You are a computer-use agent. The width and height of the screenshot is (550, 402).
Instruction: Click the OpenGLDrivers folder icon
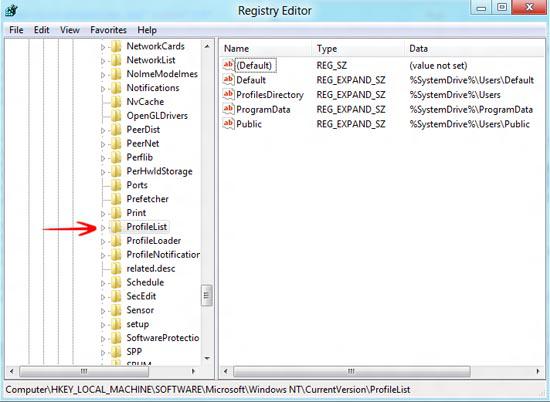click(x=116, y=116)
